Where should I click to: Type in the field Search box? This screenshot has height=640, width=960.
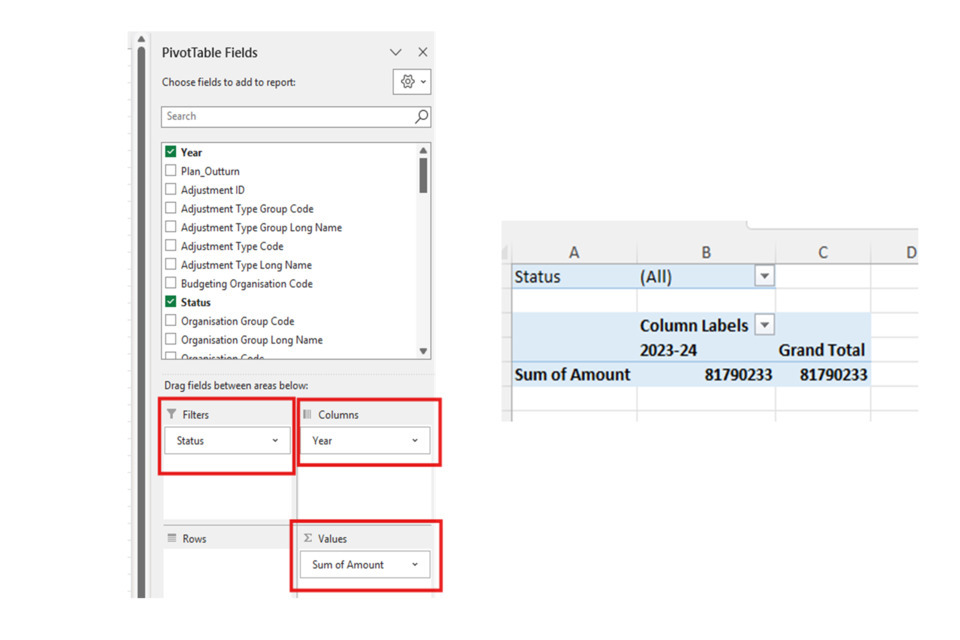285,117
